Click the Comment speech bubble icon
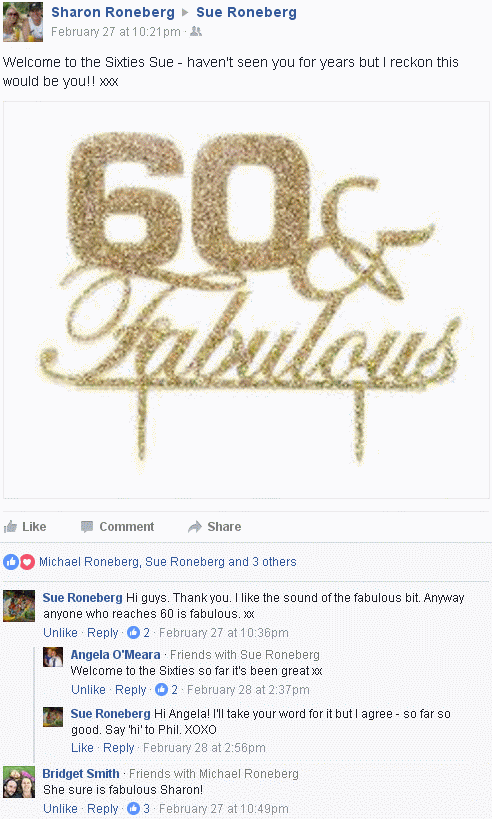The height and width of the screenshot is (819, 492). pyautogui.click(x=87, y=526)
